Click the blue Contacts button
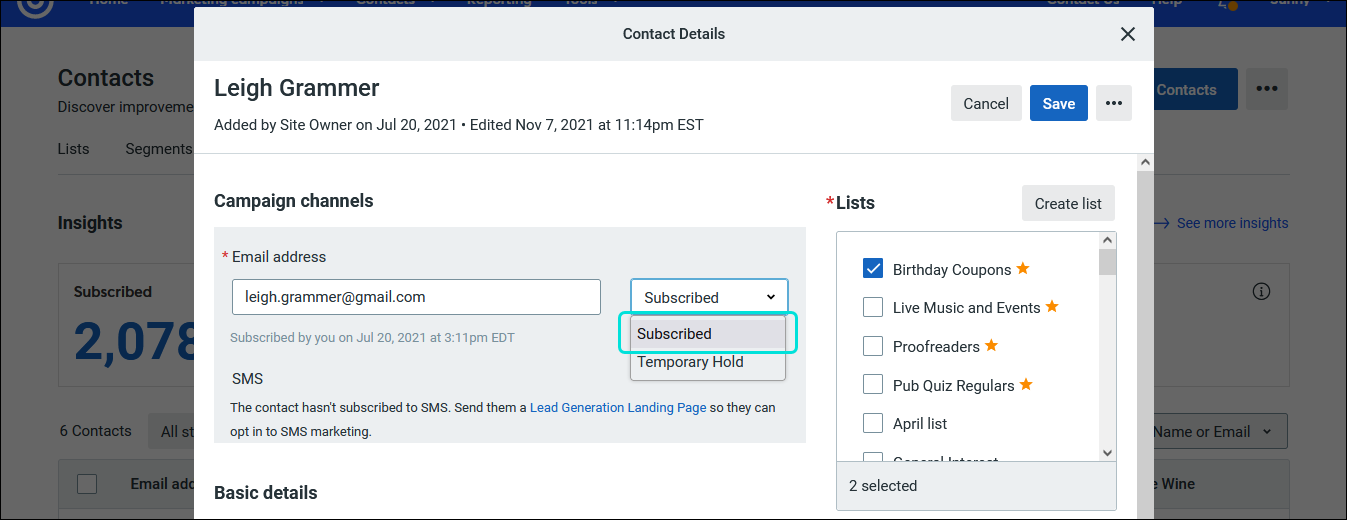 1196,89
